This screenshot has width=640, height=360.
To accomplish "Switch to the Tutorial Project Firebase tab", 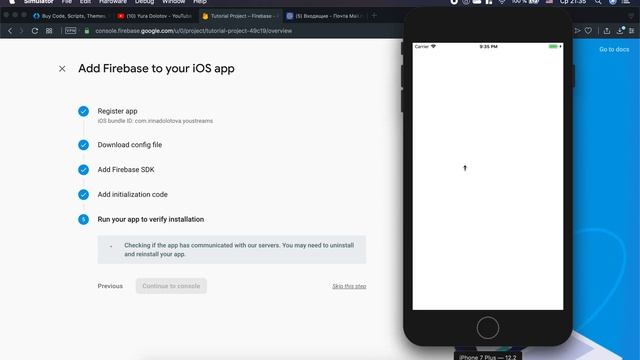I will [x=239, y=16].
